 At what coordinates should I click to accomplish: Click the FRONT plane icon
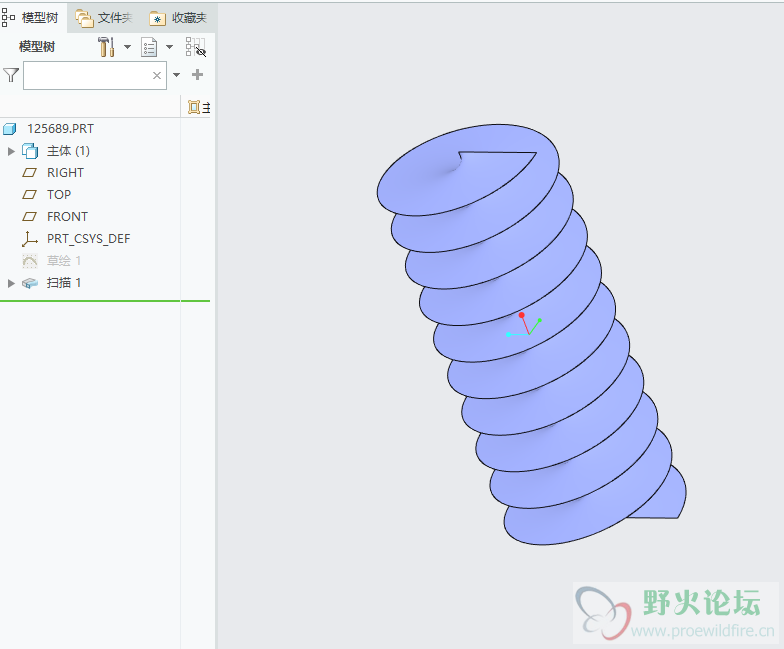point(30,217)
